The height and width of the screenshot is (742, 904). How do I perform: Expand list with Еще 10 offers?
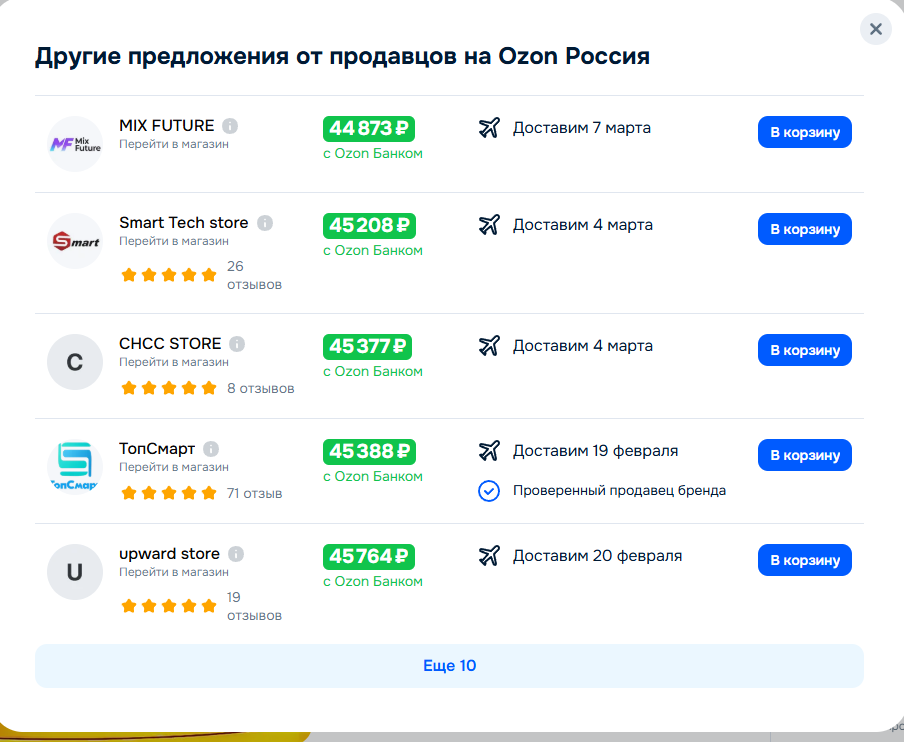tap(449, 666)
